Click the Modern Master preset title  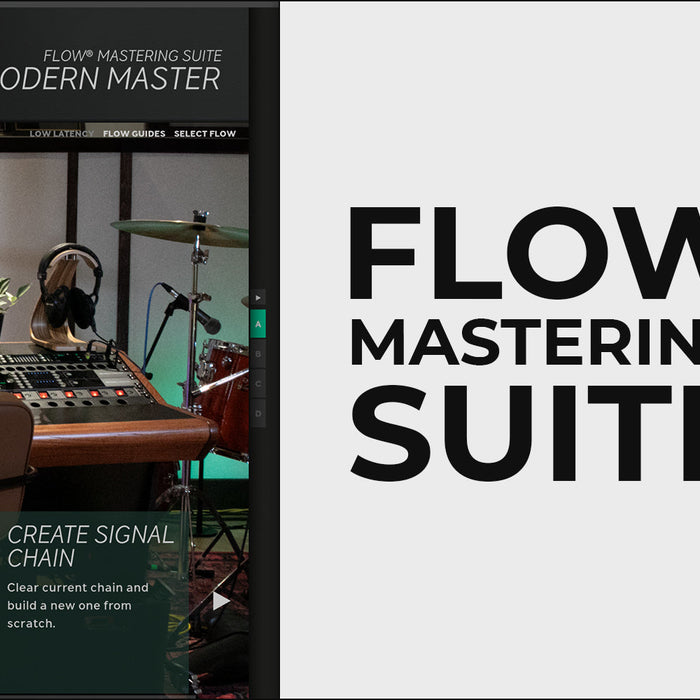tap(110, 80)
